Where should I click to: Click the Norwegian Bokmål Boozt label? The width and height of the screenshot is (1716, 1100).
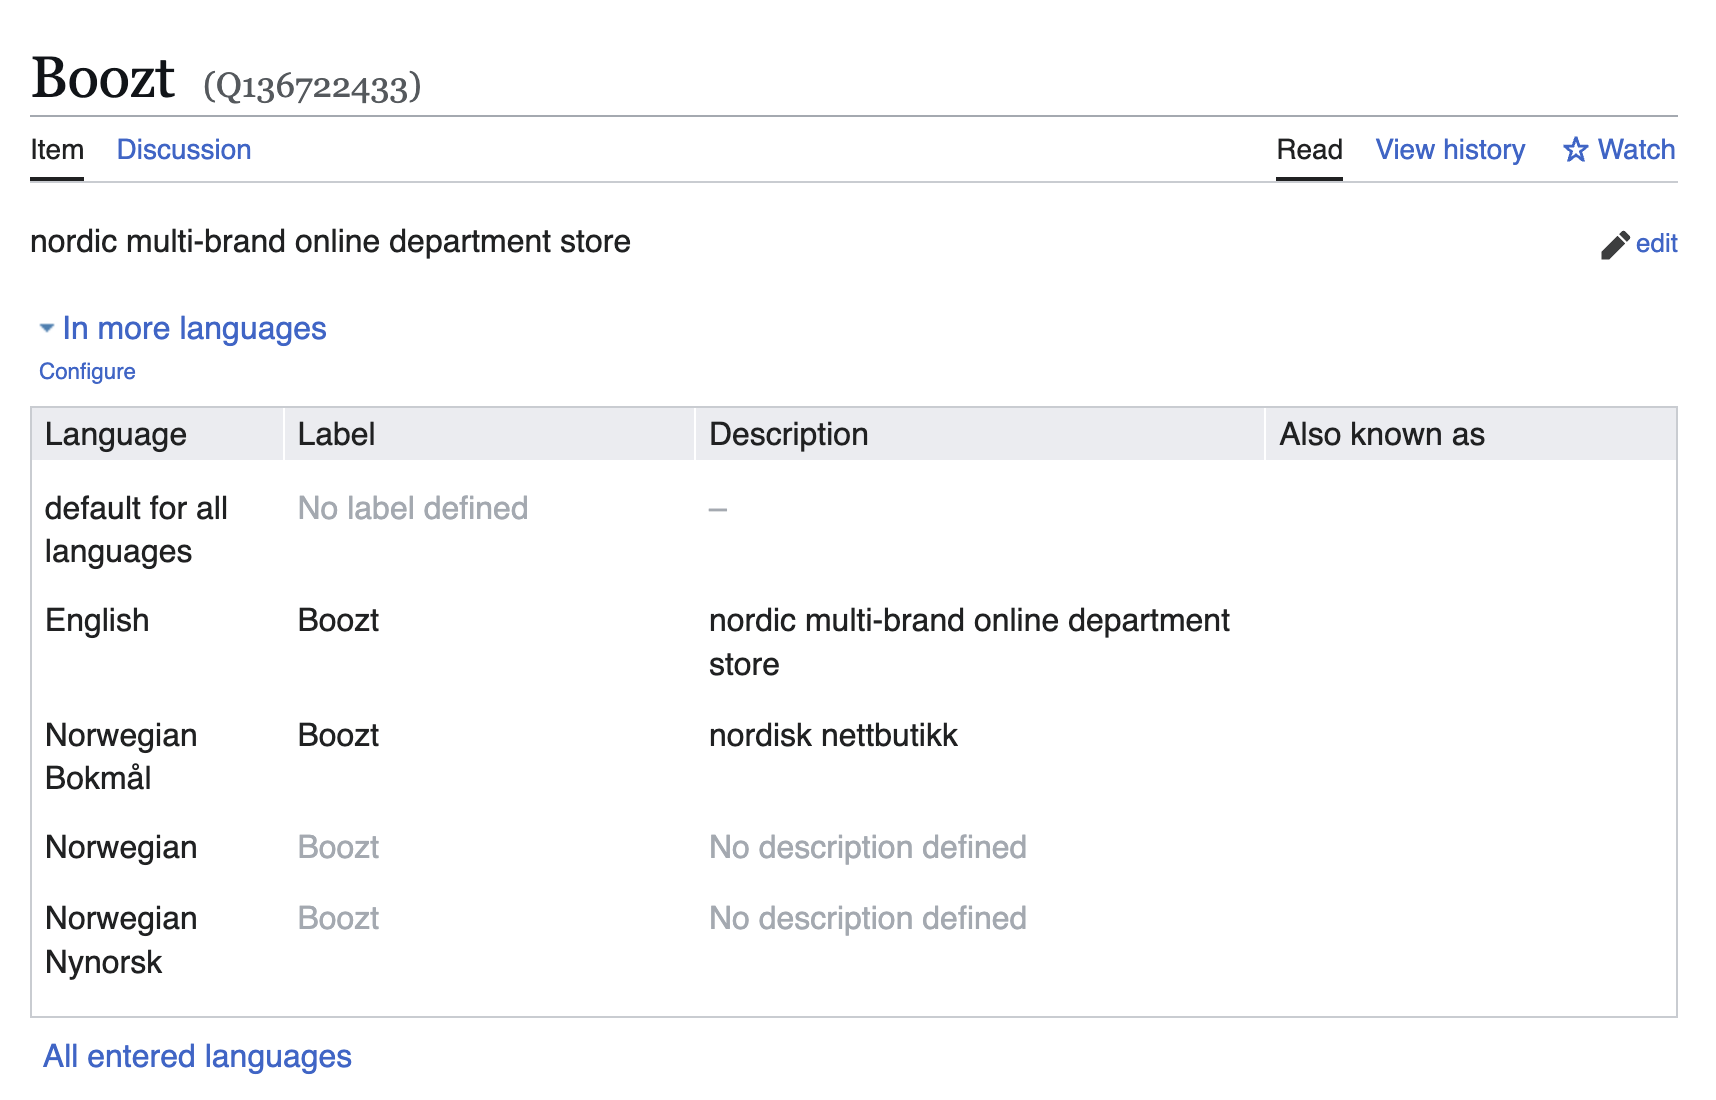click(x=338, y=736)
